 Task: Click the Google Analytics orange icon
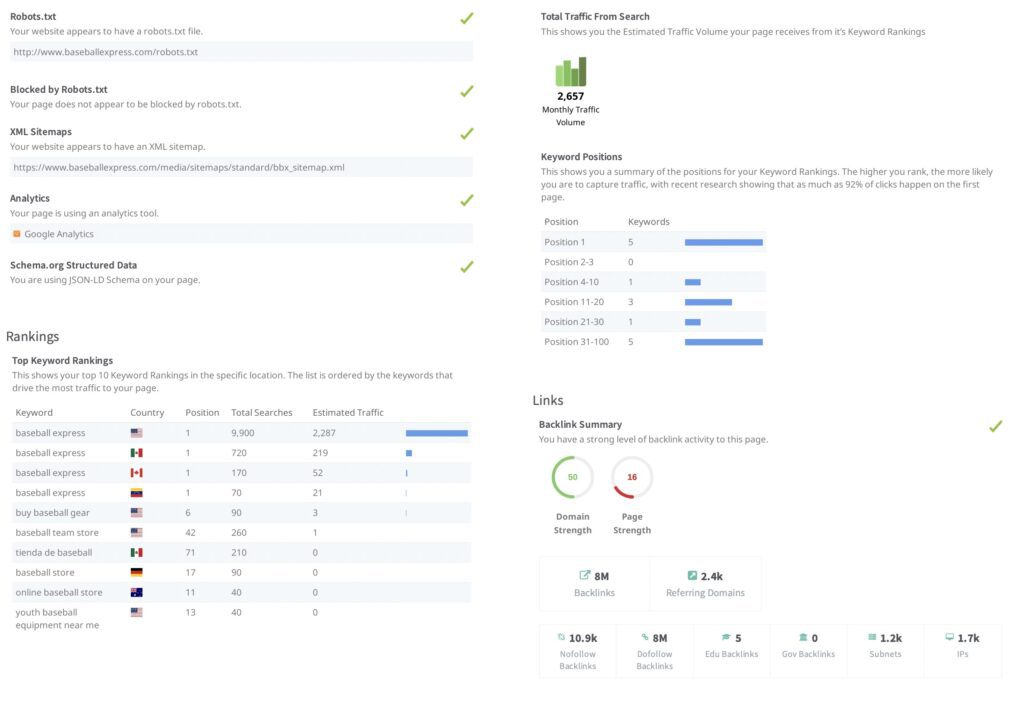pos(16,234)
